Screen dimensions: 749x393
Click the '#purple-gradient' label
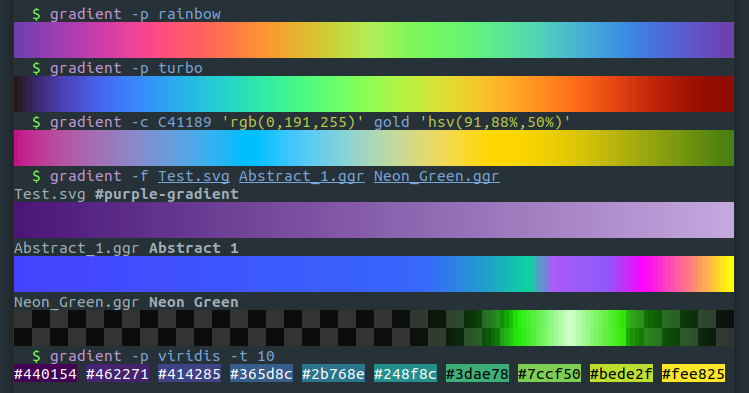(167, 194)
